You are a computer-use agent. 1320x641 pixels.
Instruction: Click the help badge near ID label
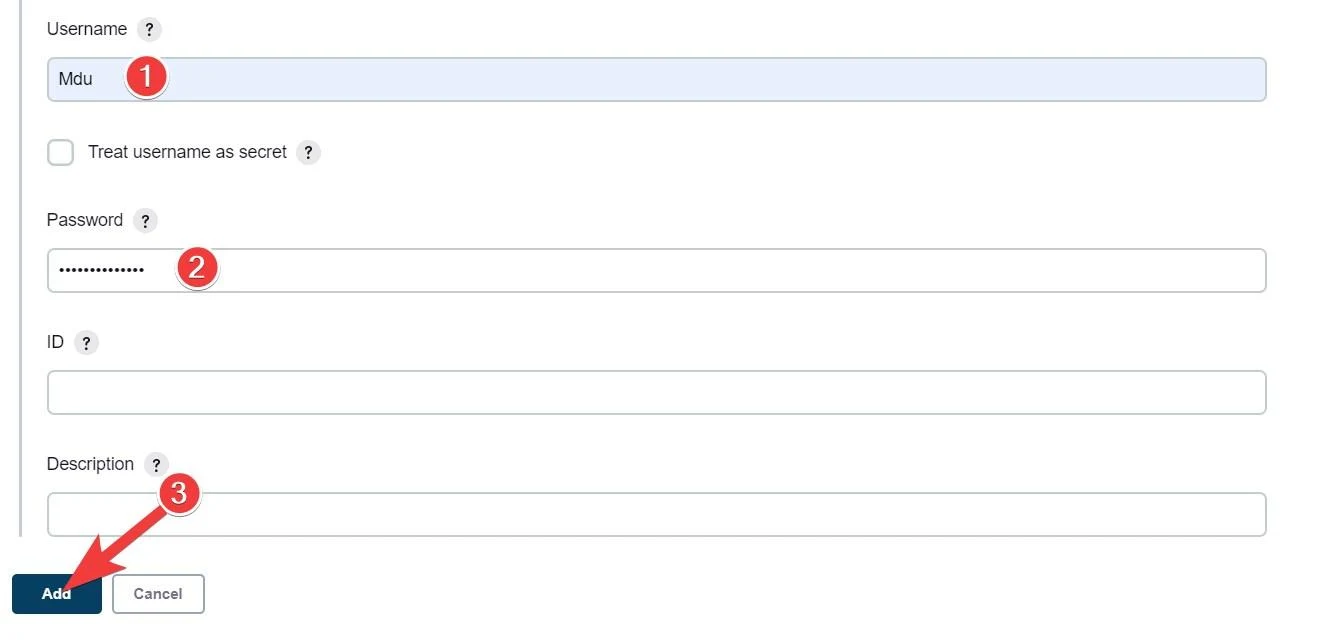click(87, 342)
